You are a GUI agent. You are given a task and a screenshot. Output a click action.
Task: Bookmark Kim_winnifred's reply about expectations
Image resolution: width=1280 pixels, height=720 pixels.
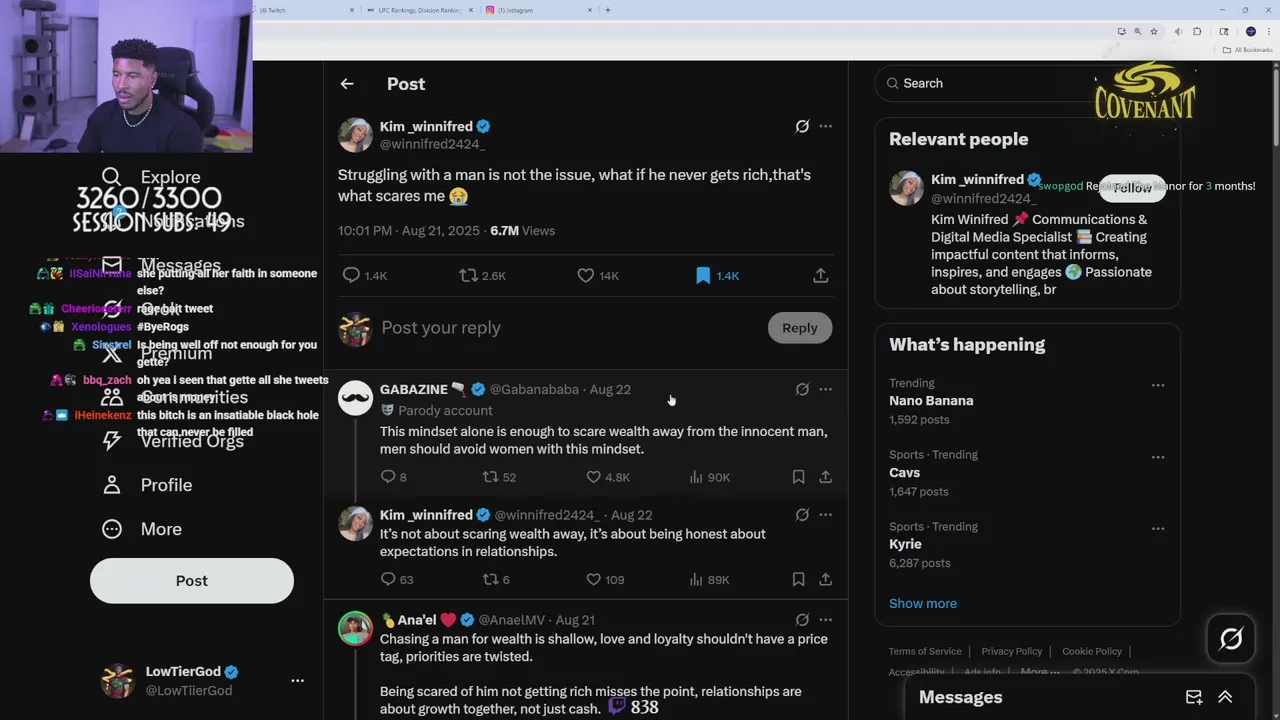point(798,579)
